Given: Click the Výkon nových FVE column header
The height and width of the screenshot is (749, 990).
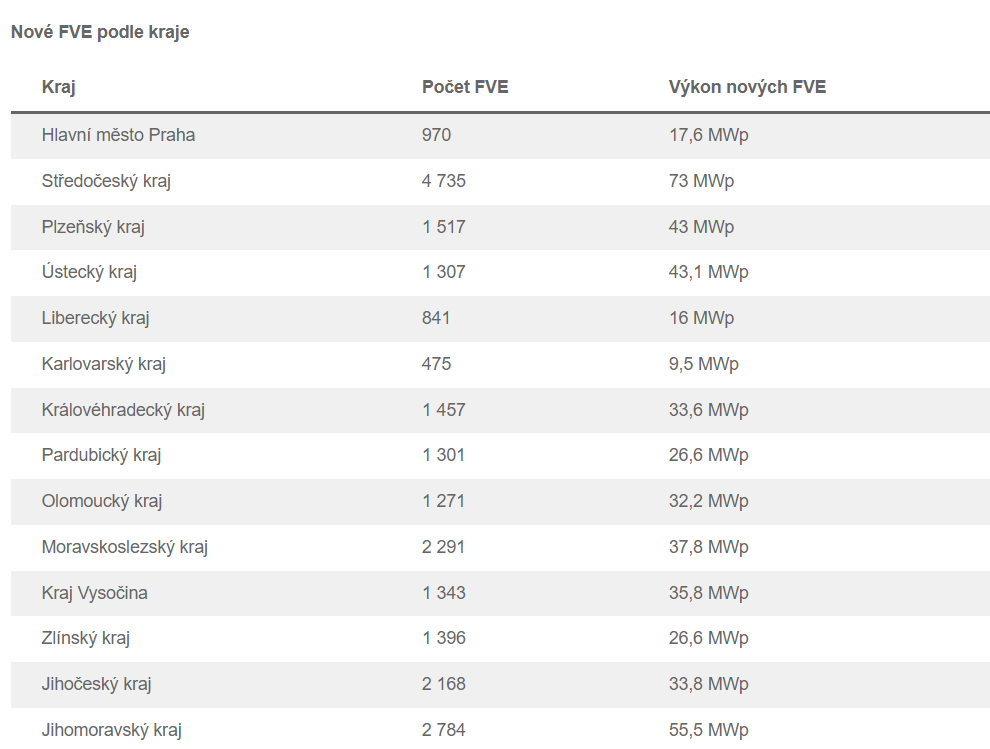Looking at the screenshot, I should click(x=747, y=87).
